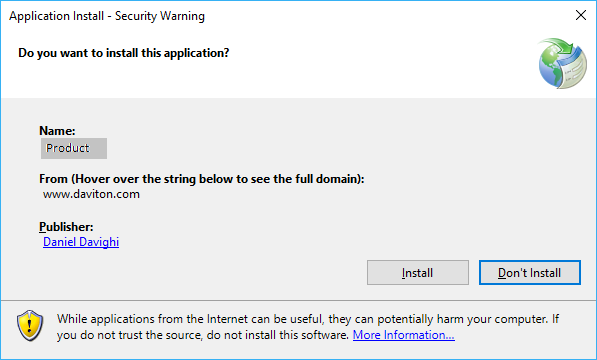This screenshot has width=597, height=360.
Task: Choose Don't Install
Action: click(530, 272)
